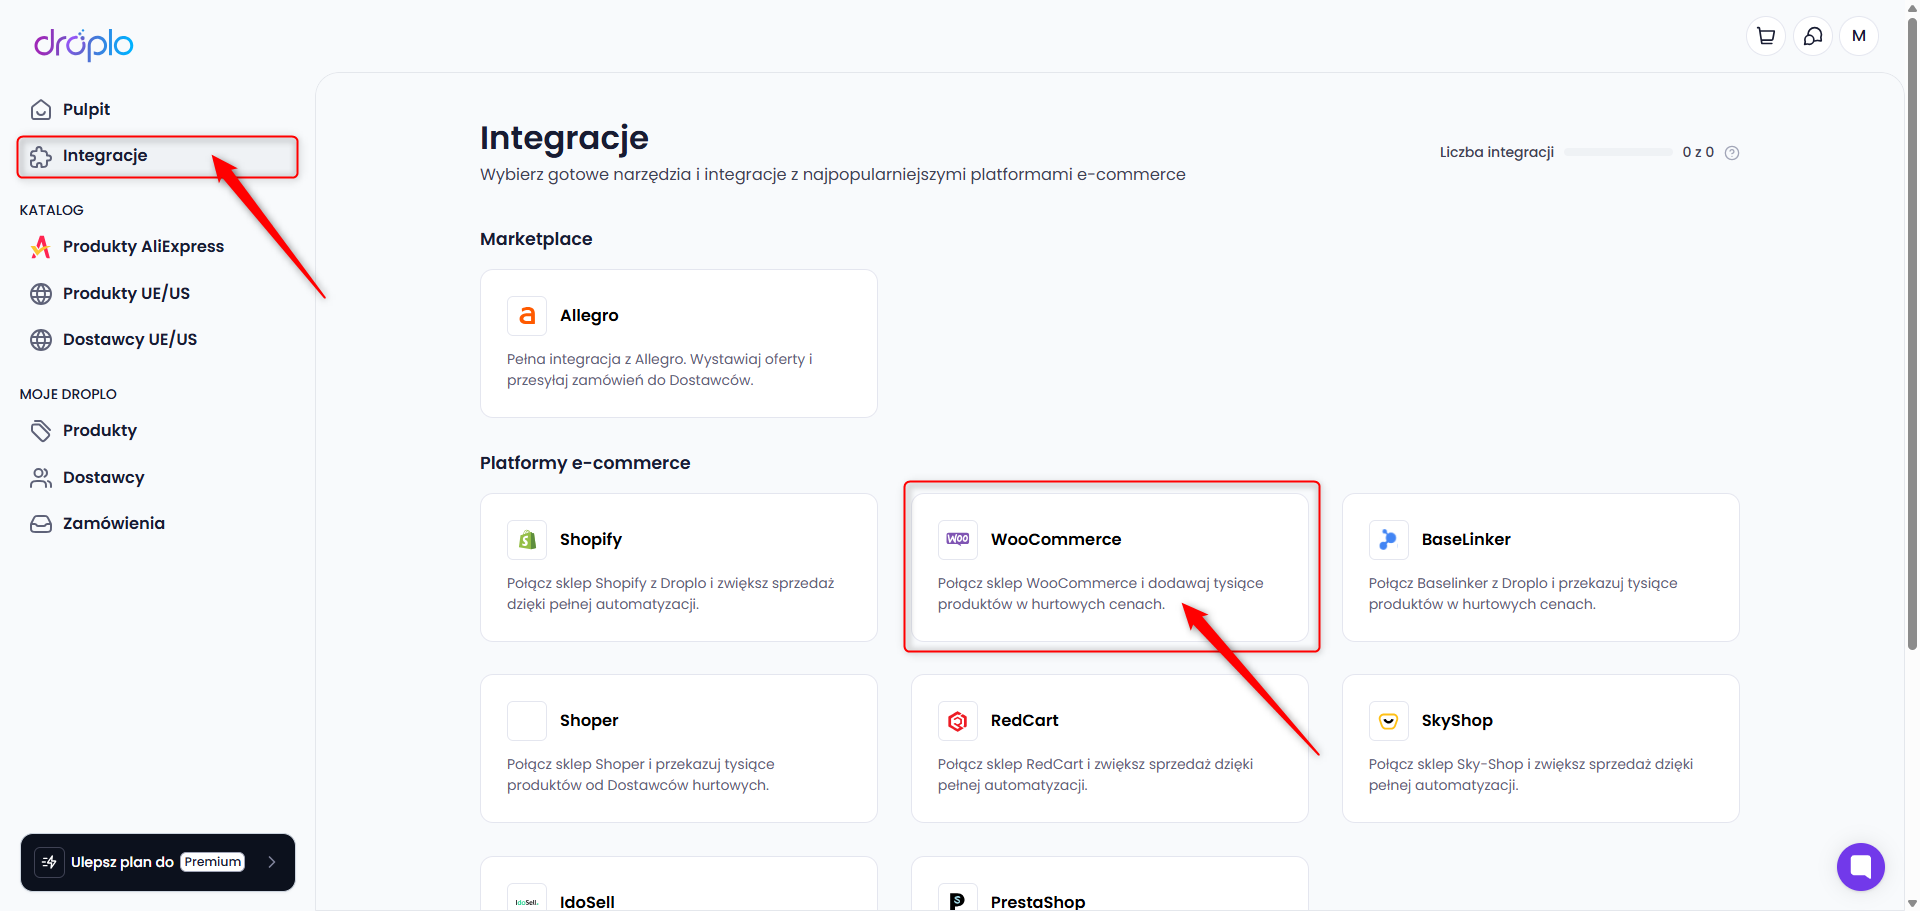Image resolution: width=1920 pixels, height=911 pixels.
Task: Click the BaseLinker logo icon
Action: pyautogui.click(x=1389, y=540)
